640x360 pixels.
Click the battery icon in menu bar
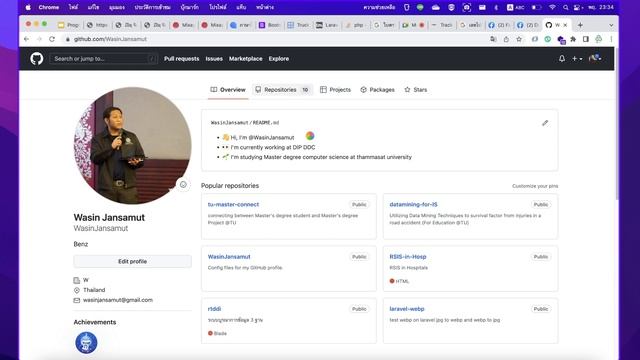(536, 7)
